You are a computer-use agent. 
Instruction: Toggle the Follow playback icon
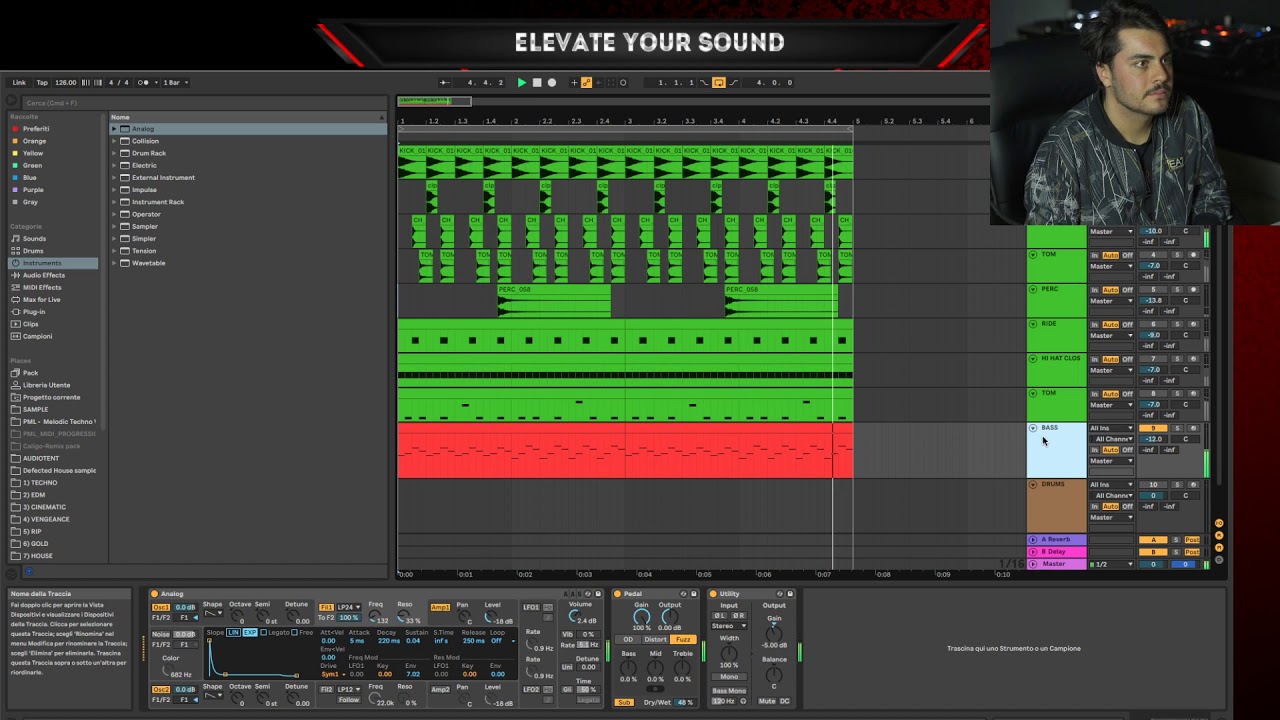[444, 82]
